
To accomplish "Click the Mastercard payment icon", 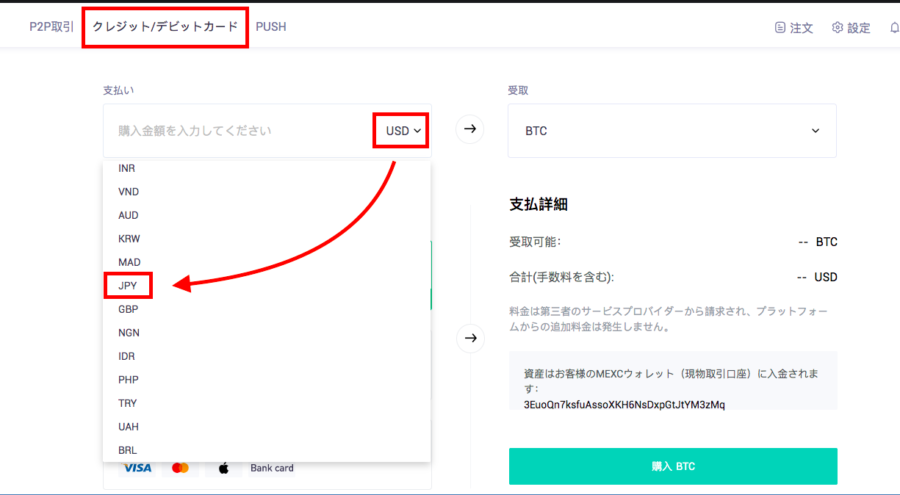I will [180, 469].
